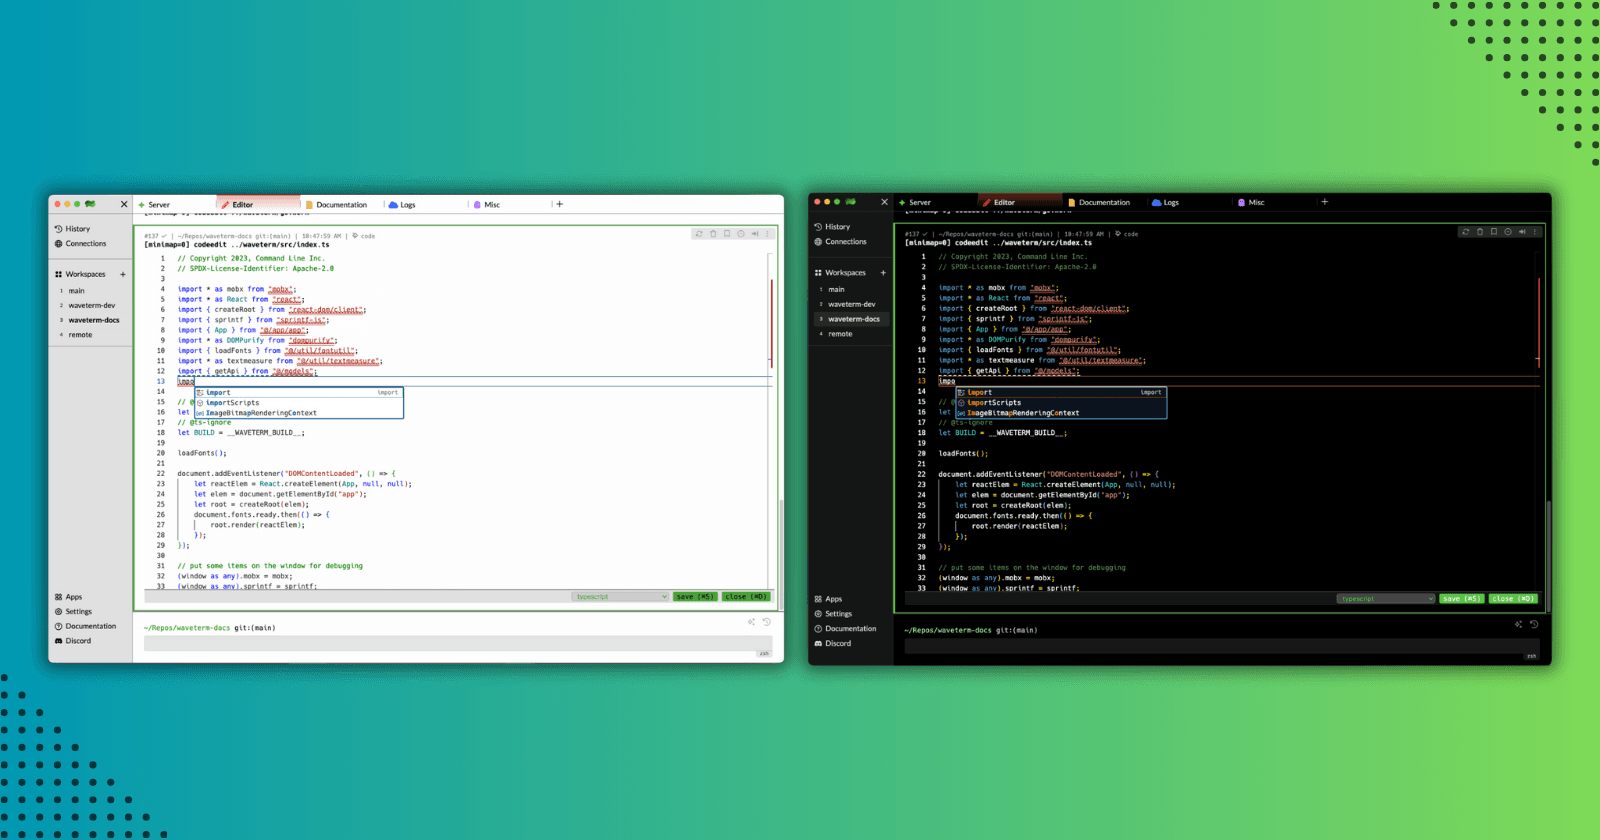
Task: Switch to Documentation tab in dark window
Action: pyautogui.click(x=1104, y=203)
